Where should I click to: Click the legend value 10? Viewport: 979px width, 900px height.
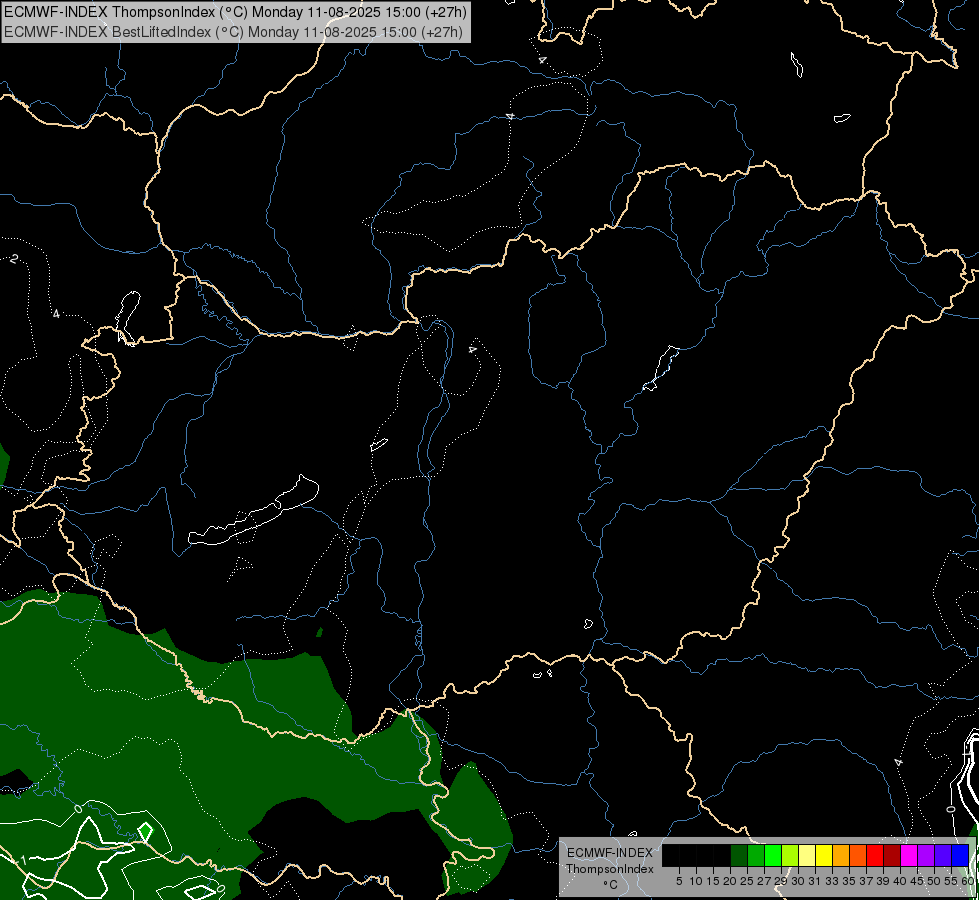[696, 881]
